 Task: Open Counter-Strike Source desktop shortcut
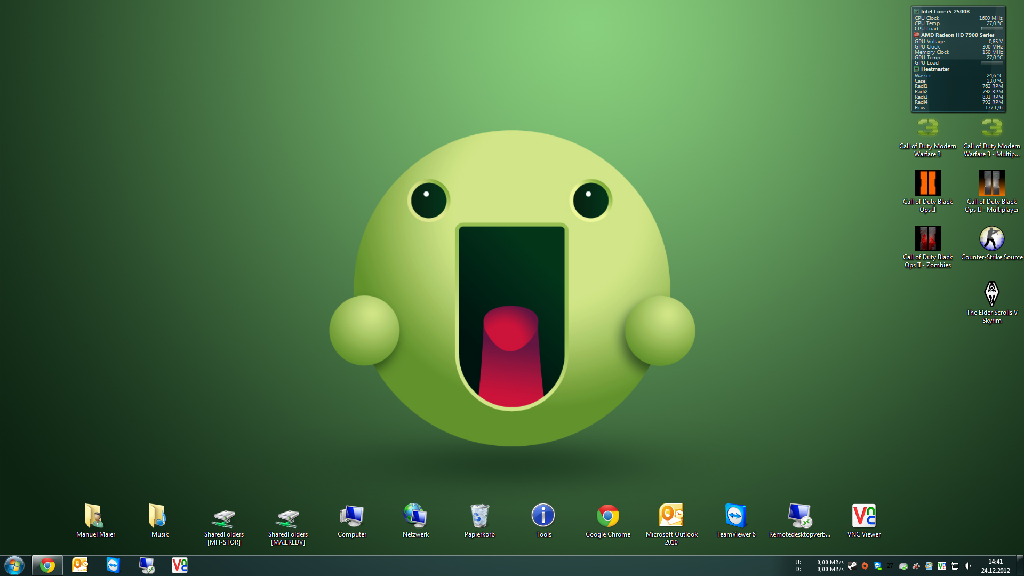tap(991, 239)
